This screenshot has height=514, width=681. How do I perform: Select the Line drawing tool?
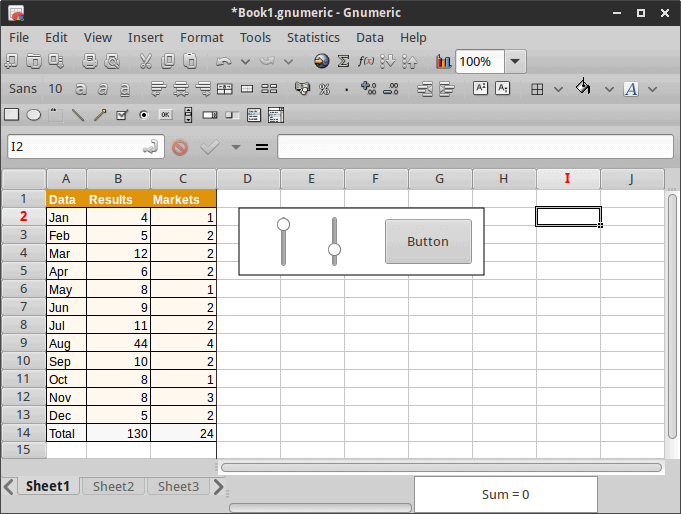click(x=78, y=115)
